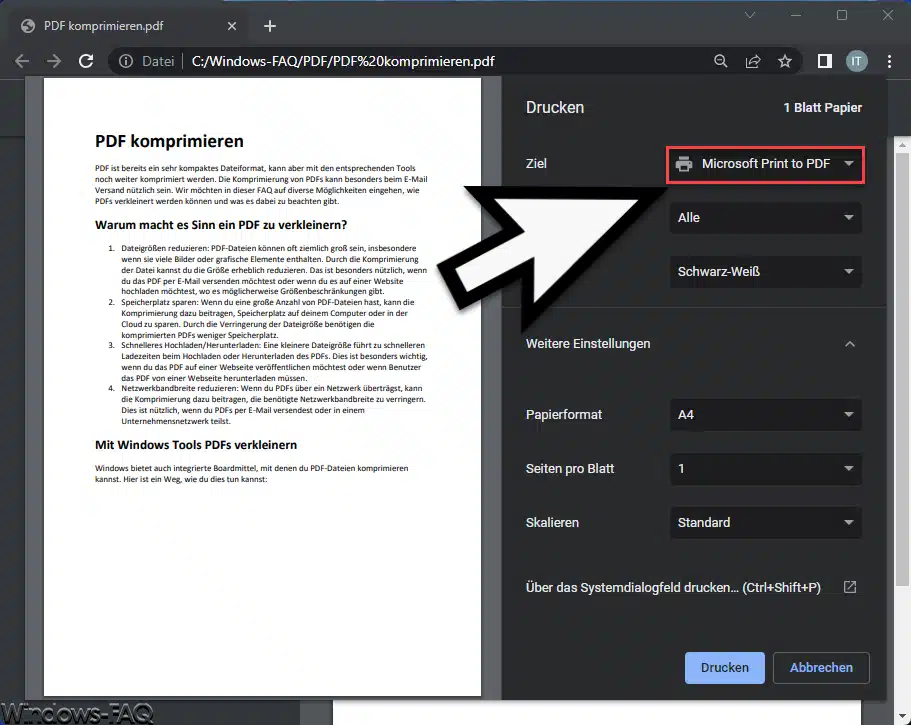Viewport: 911px width, 725px height.
Task: Share this page via share icon
Action: (753, 61)
